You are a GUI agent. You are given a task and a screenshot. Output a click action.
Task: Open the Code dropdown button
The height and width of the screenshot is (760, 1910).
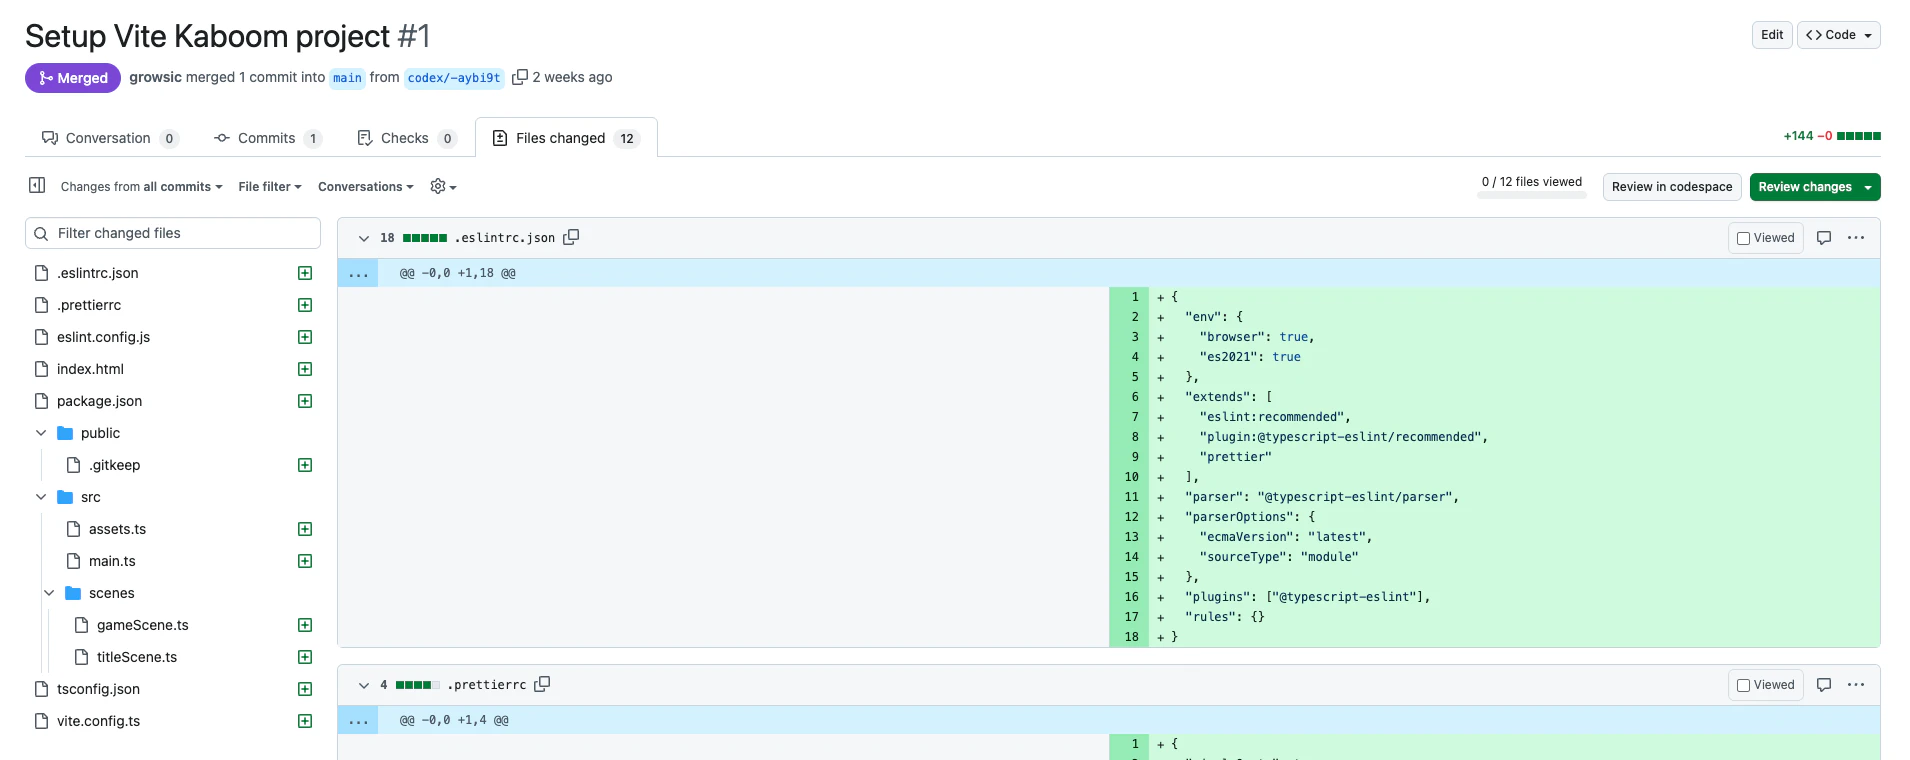tap(1838, 35)
